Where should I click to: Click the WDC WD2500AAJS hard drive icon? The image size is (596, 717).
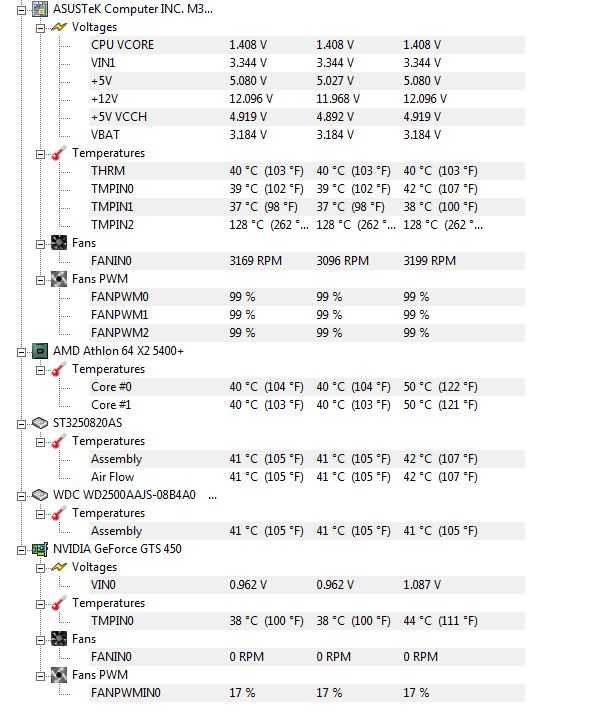(x=40, y=495)
